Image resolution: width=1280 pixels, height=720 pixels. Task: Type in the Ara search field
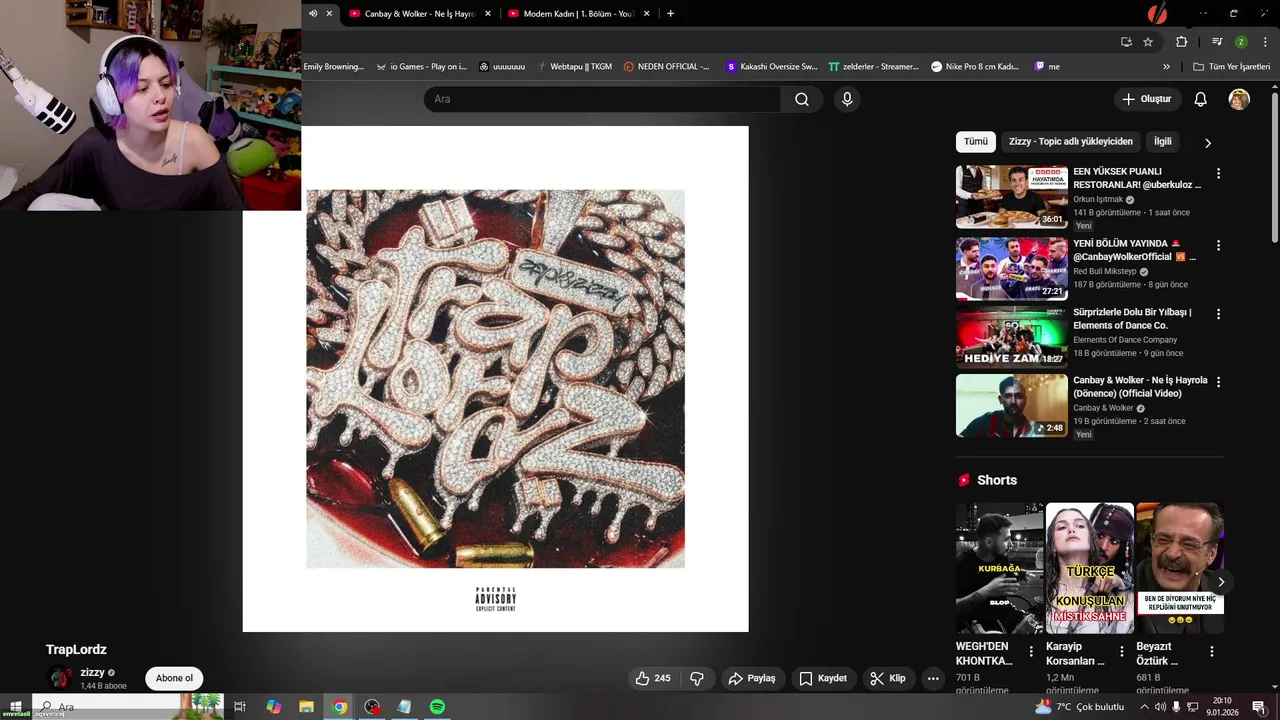click(602, 99)
